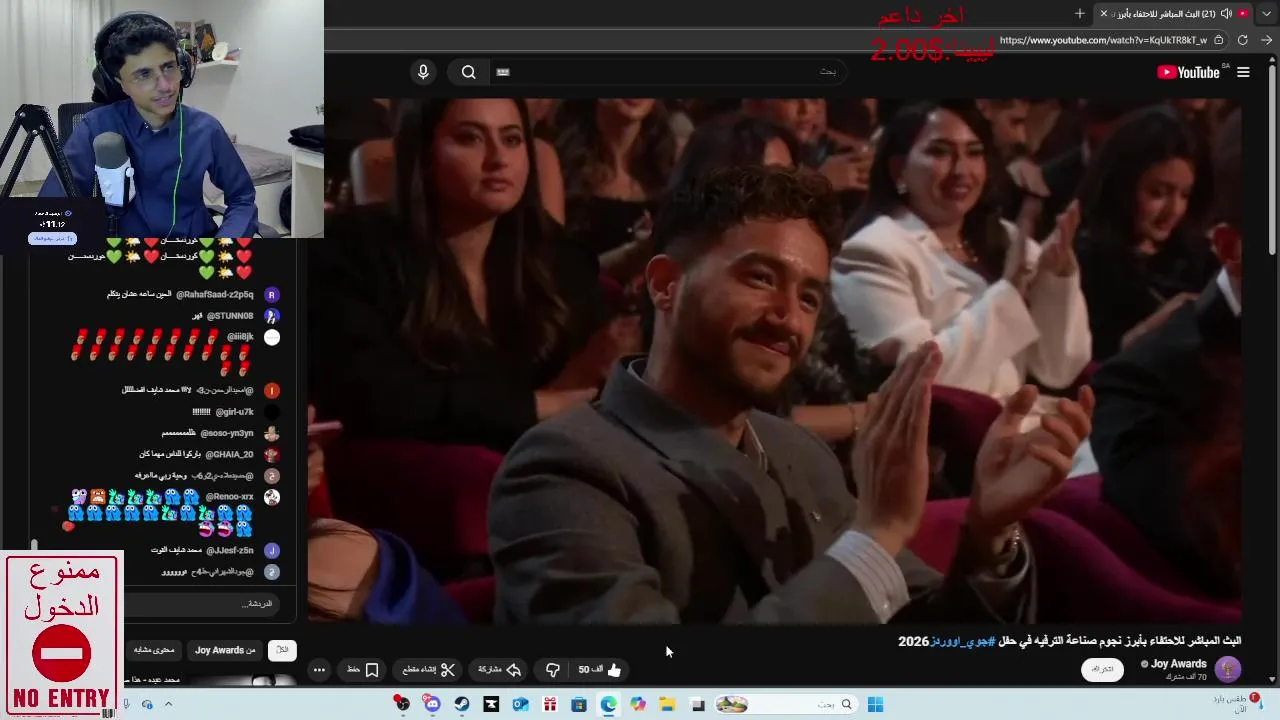Reload the page with refresh icon

pyautogui.click(x=1243, y=40)
